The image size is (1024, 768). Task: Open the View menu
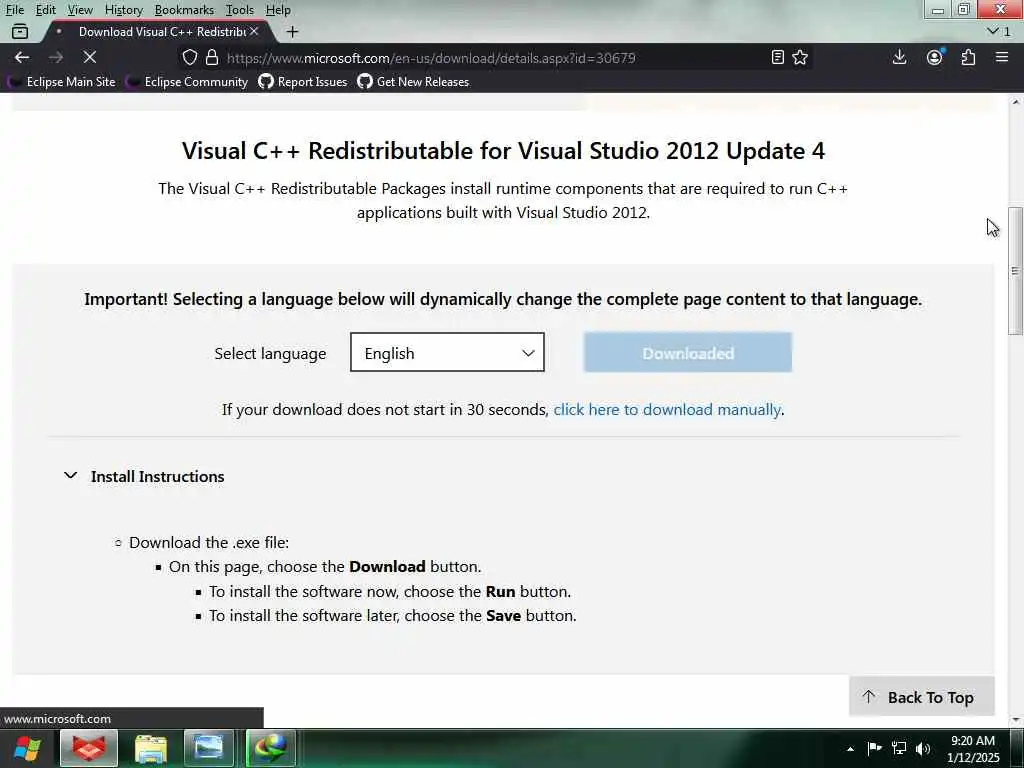pyautogui.click(x=80, y=10)
